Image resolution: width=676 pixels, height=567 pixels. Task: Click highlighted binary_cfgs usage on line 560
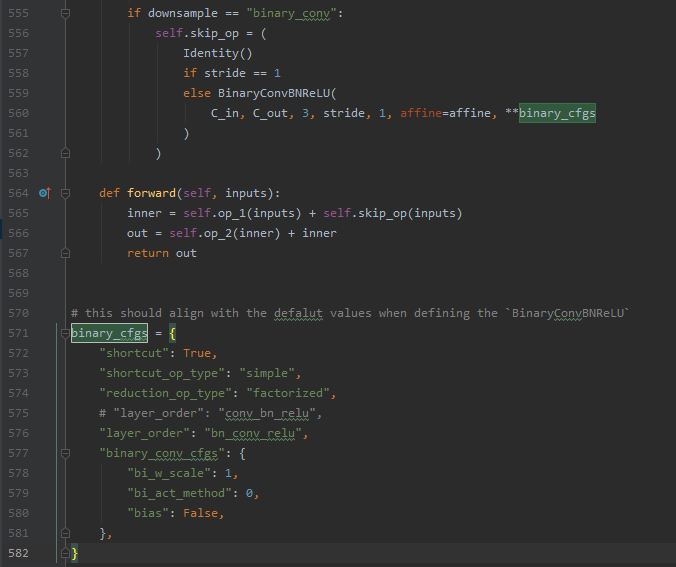click(x=557, y=113)
